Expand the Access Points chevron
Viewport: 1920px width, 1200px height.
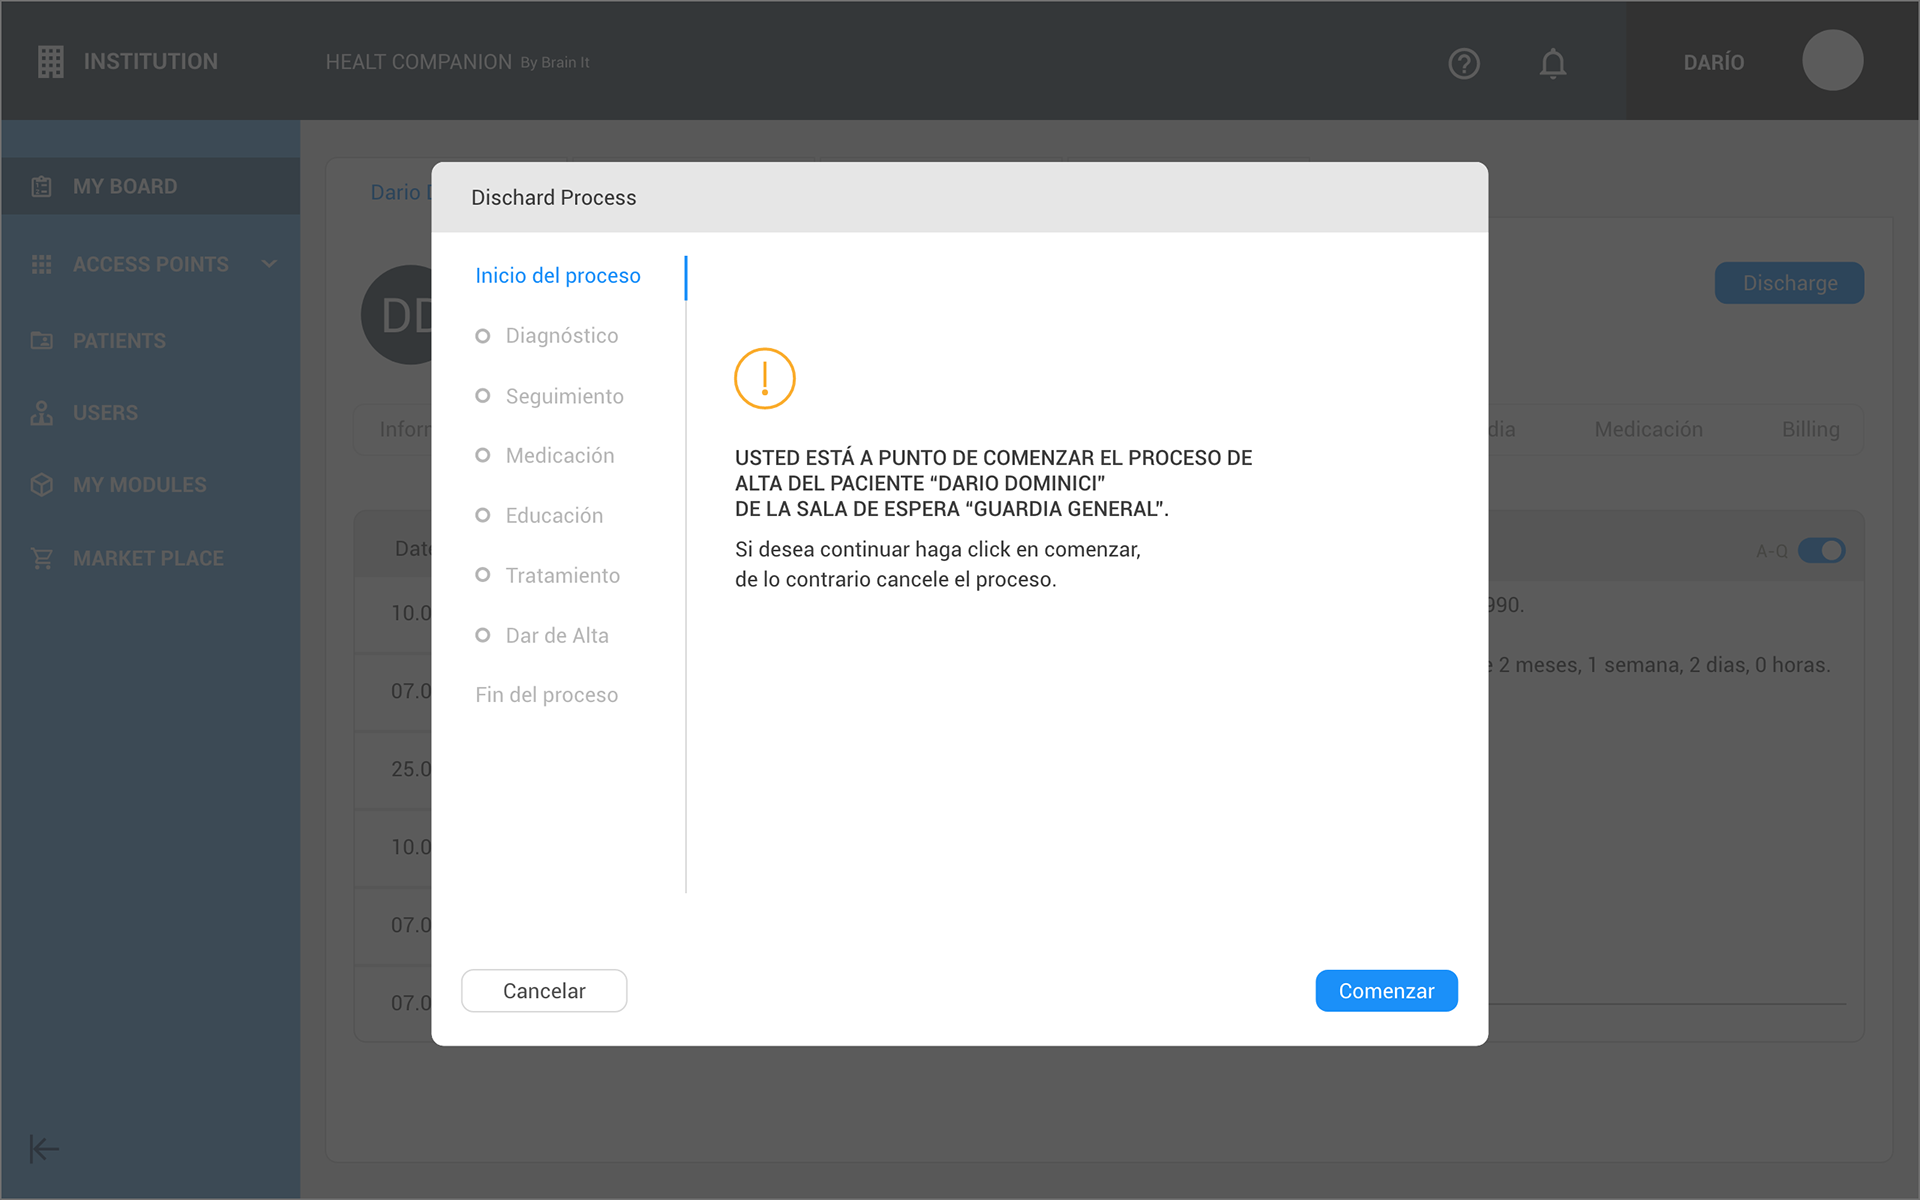tap(269, 264)
